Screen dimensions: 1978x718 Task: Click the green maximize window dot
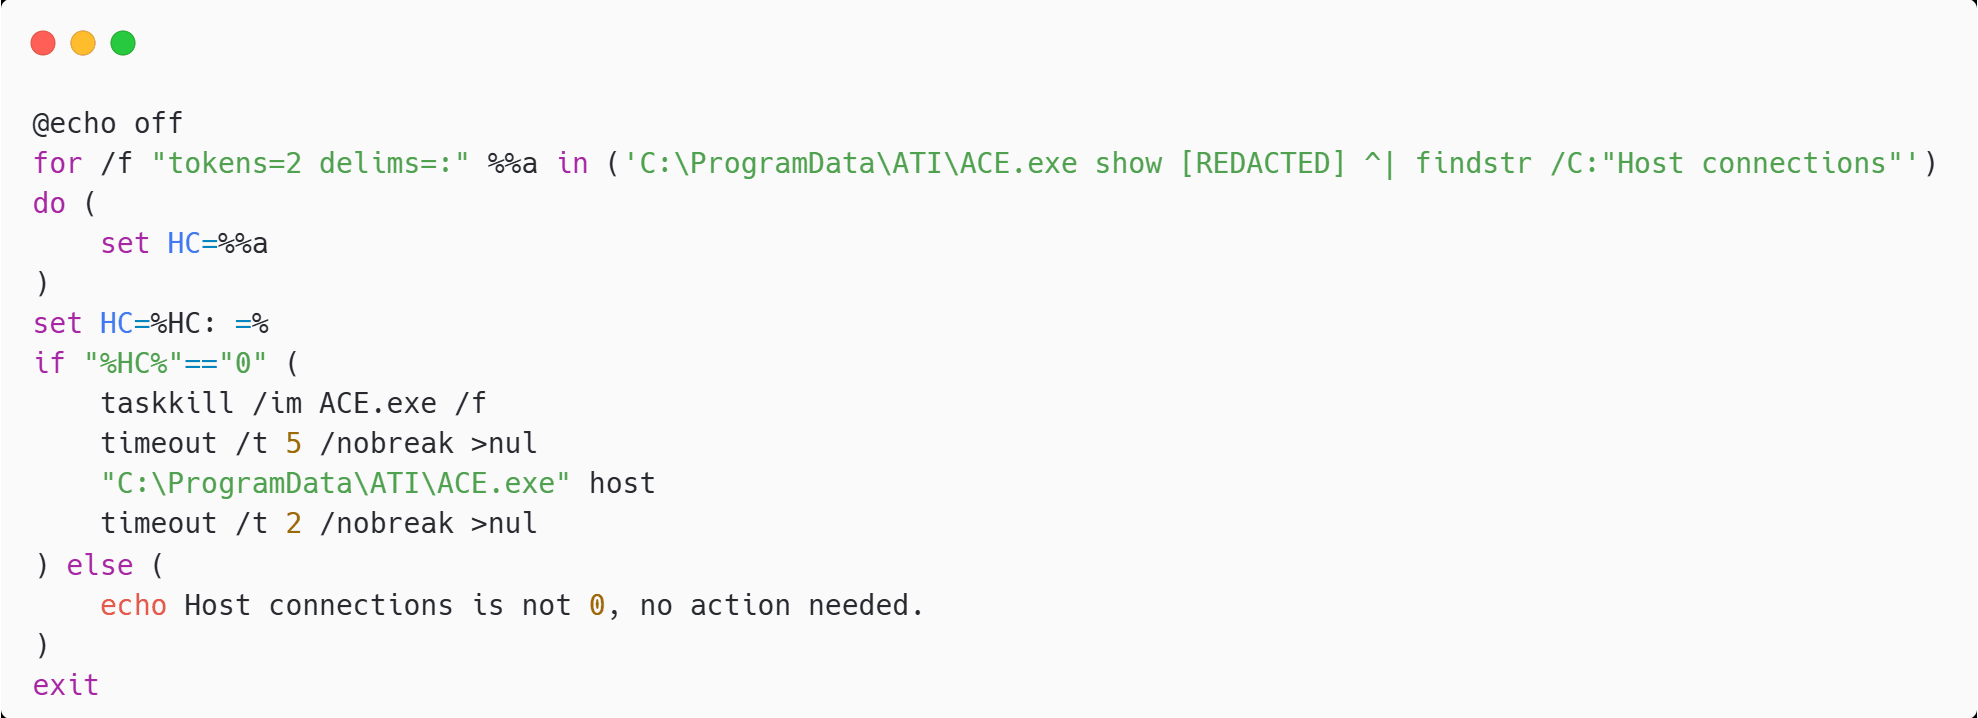click(x=123, y=43)
